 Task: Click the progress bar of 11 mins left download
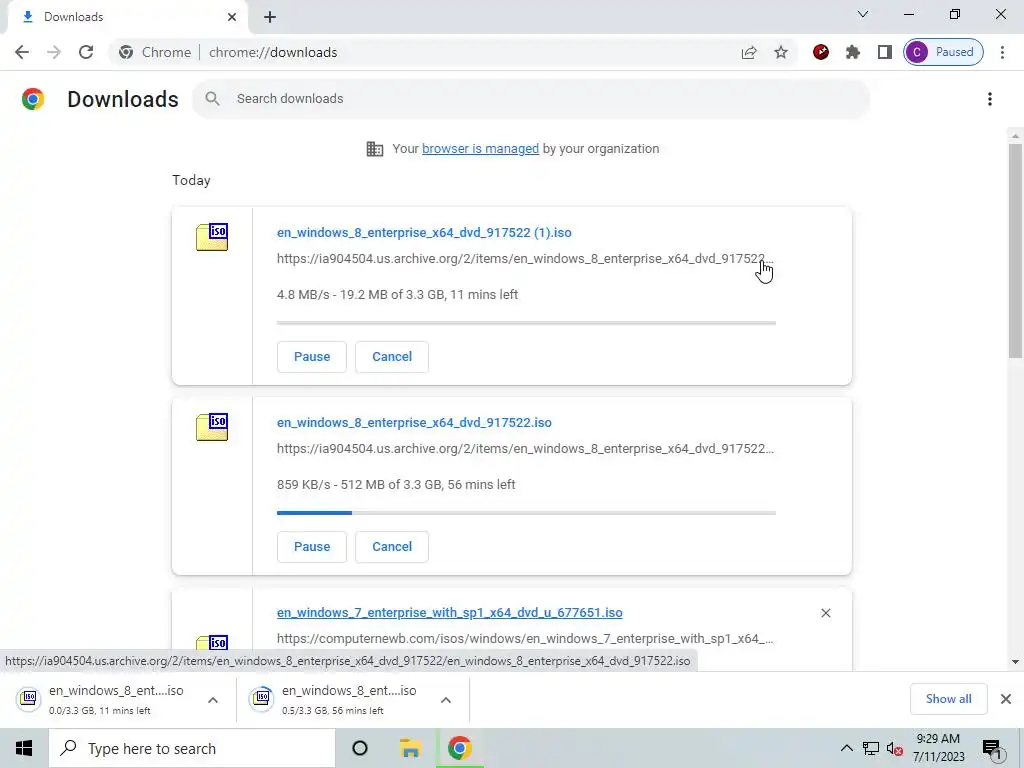526,323
